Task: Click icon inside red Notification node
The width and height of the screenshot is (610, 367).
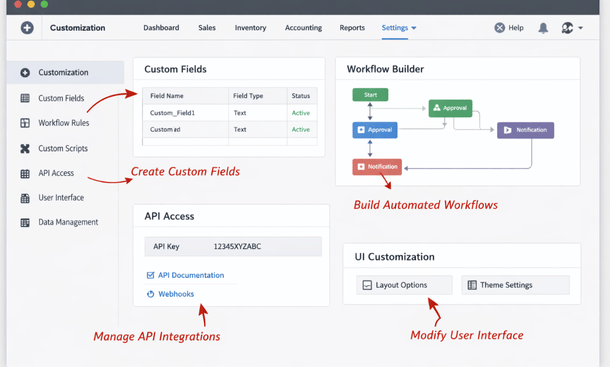Action: pyautogui.click(x=361, y=167)
